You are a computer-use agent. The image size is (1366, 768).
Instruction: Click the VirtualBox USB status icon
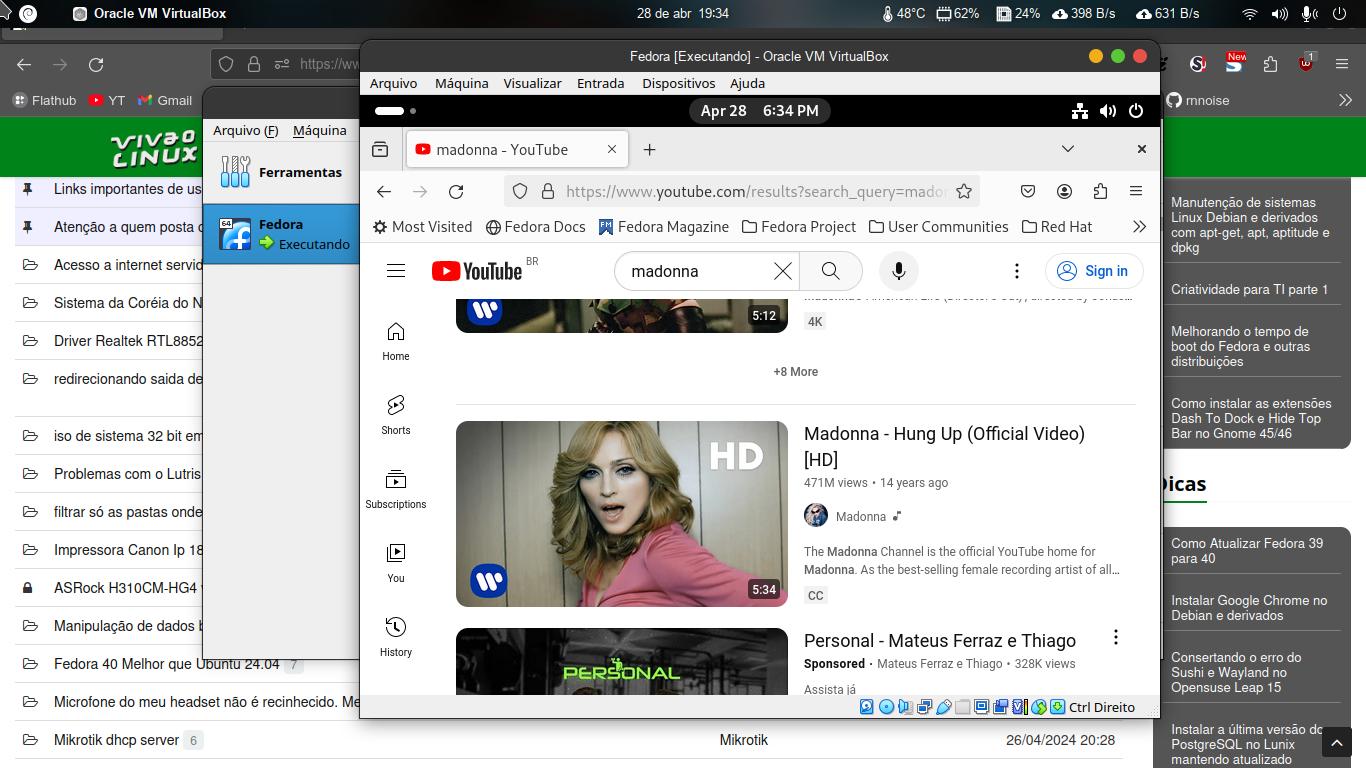[943, 707]
